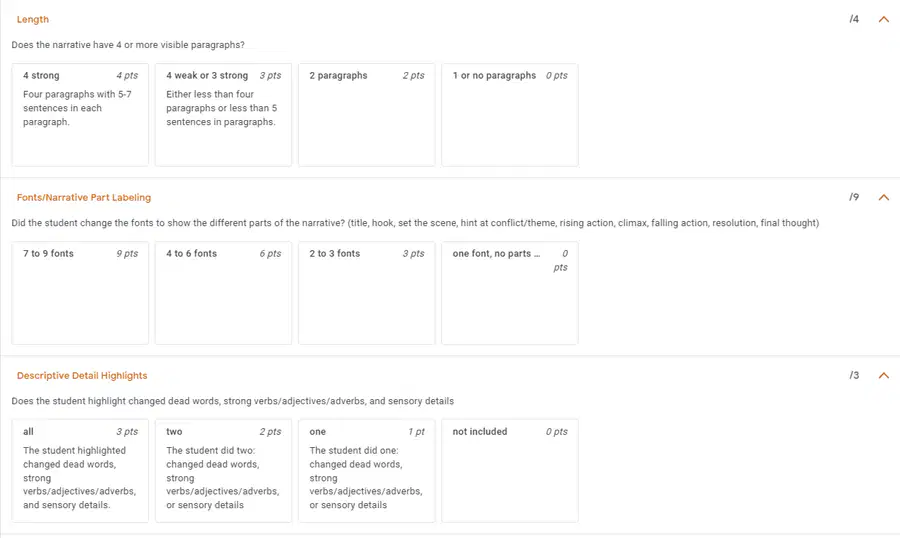Click the /4 score field for Length
This screenshot has width=900, height=538.
tap(854, 20)
